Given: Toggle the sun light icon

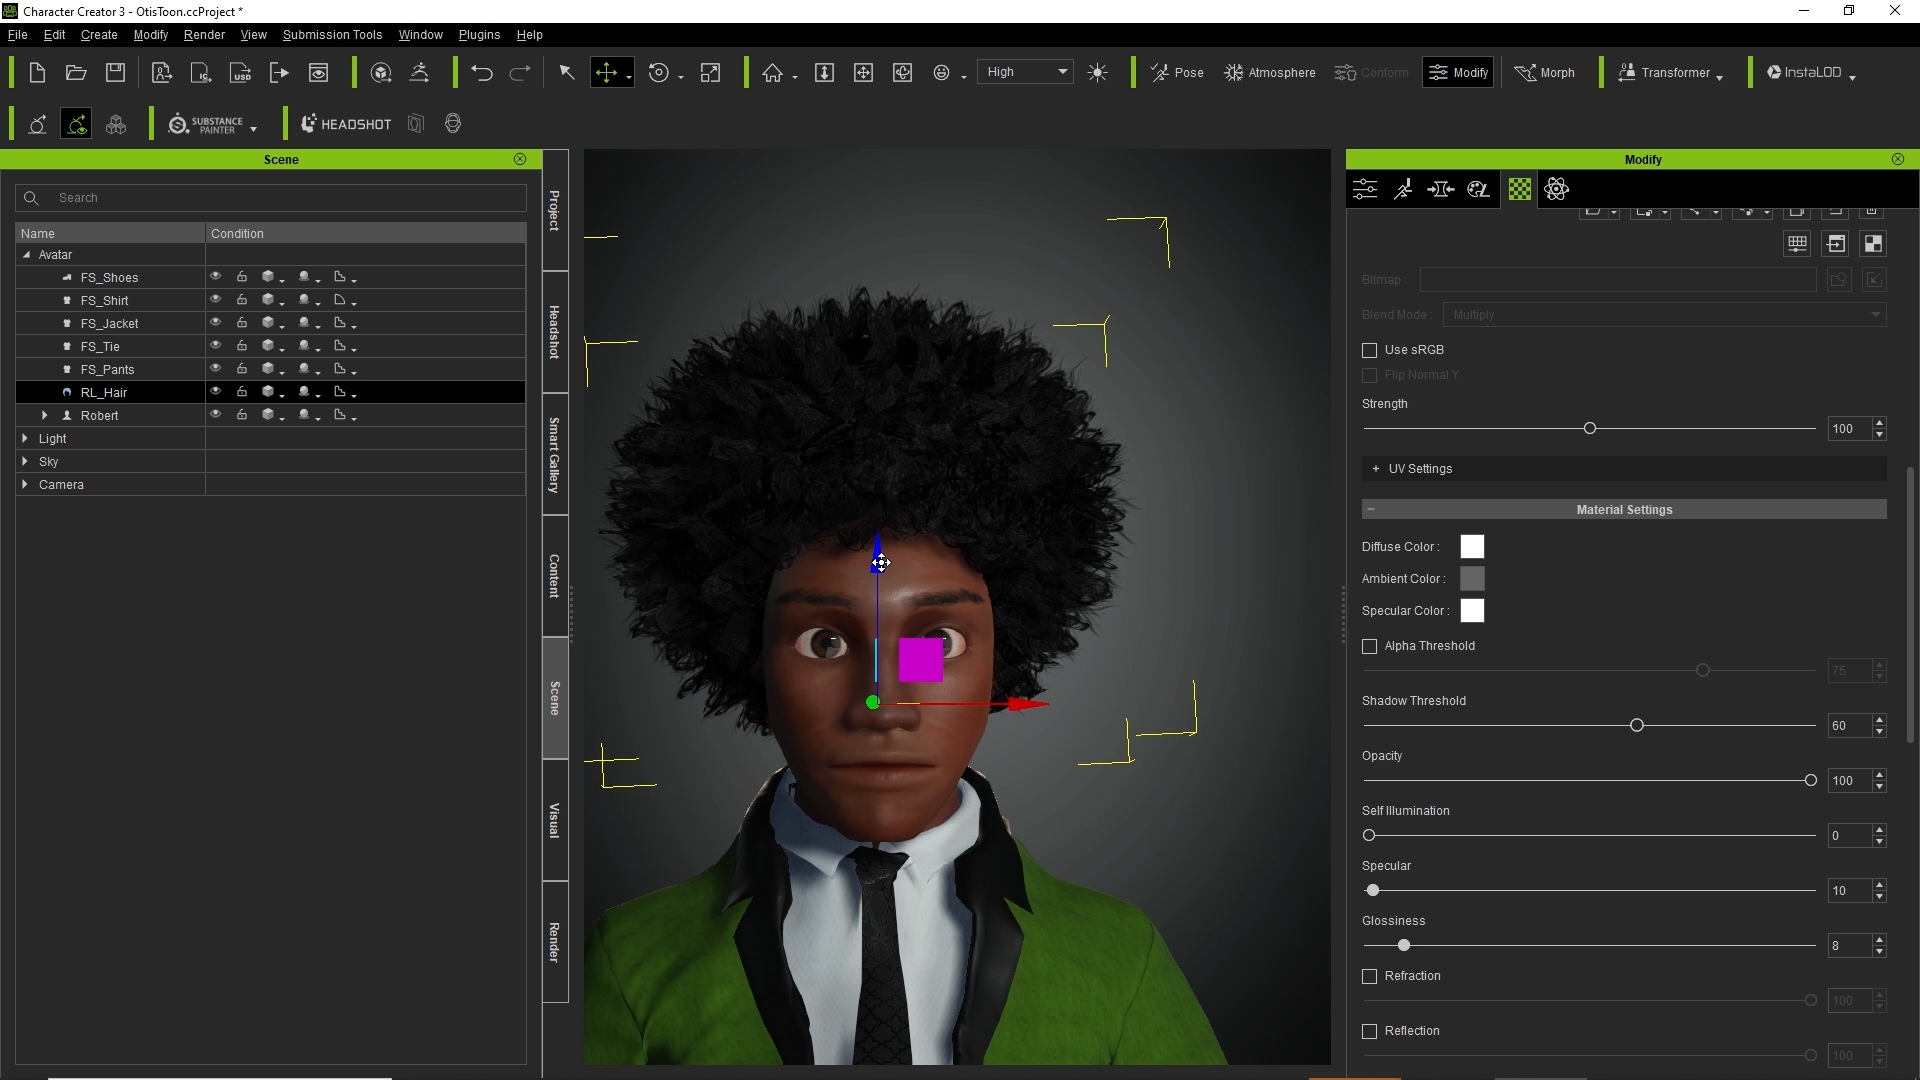Looking at the screenshot, I should click(x=1097, y=73).
